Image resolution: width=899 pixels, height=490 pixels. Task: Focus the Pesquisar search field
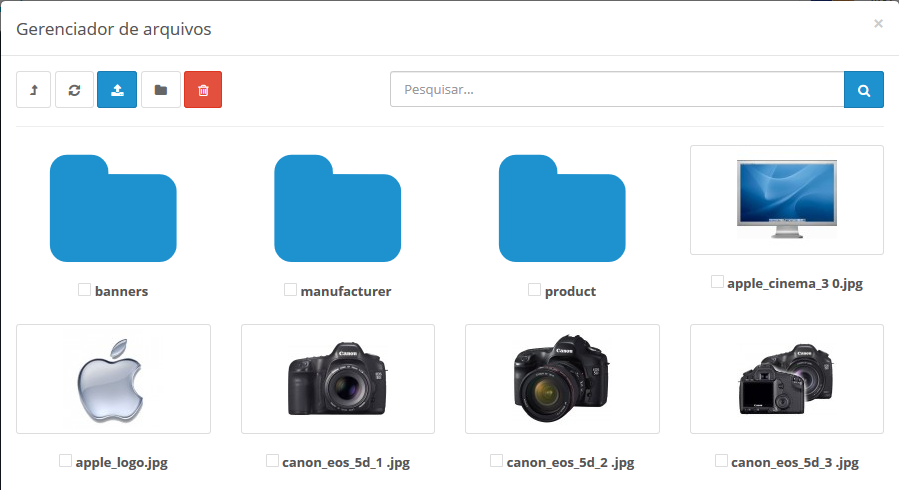(616, 90)
